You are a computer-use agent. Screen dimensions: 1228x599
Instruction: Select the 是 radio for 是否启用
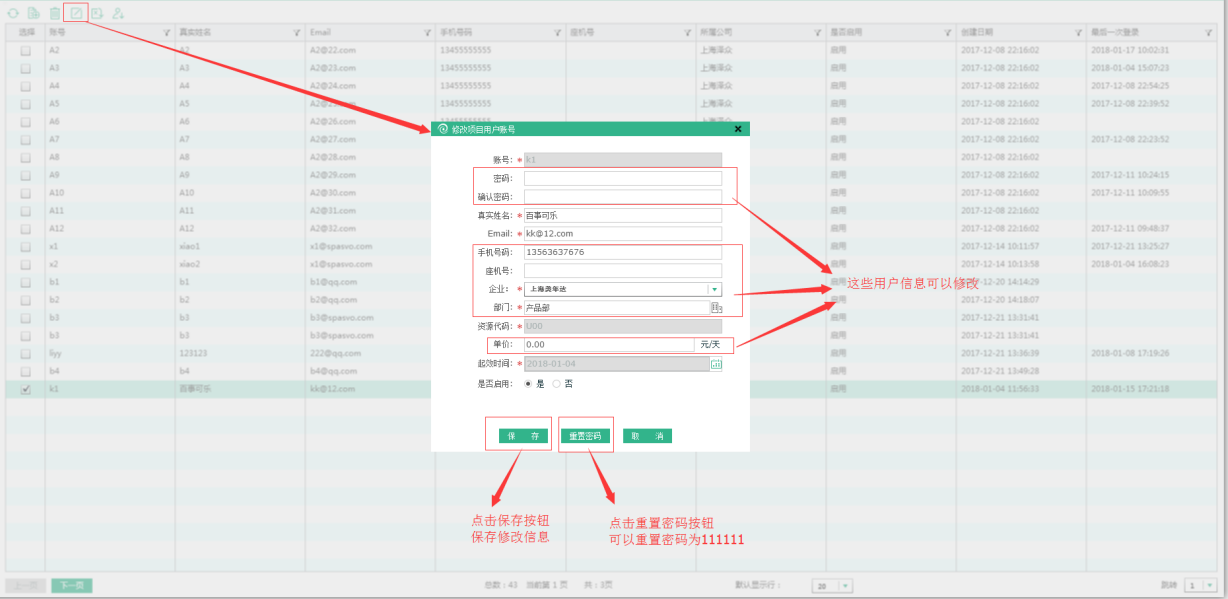click(529, 383)
